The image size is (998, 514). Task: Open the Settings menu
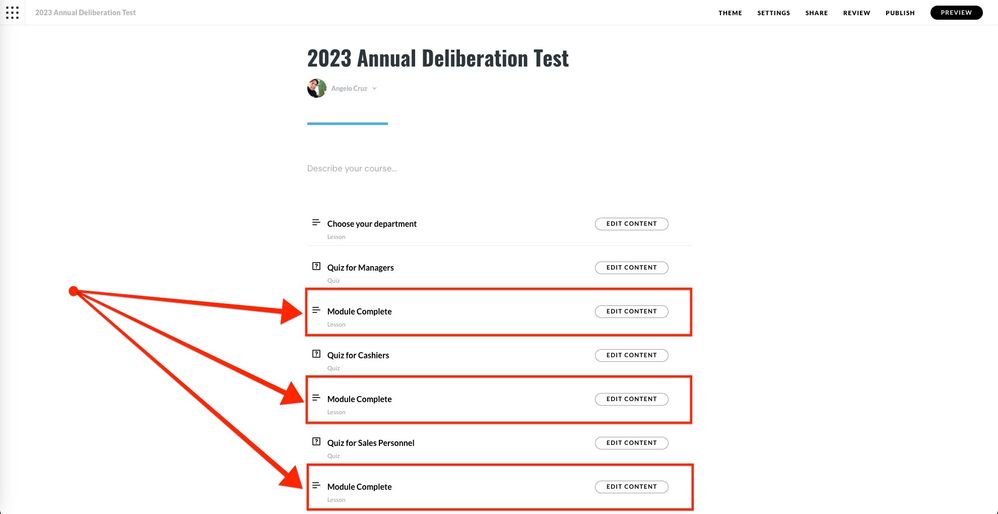[773, 13]
